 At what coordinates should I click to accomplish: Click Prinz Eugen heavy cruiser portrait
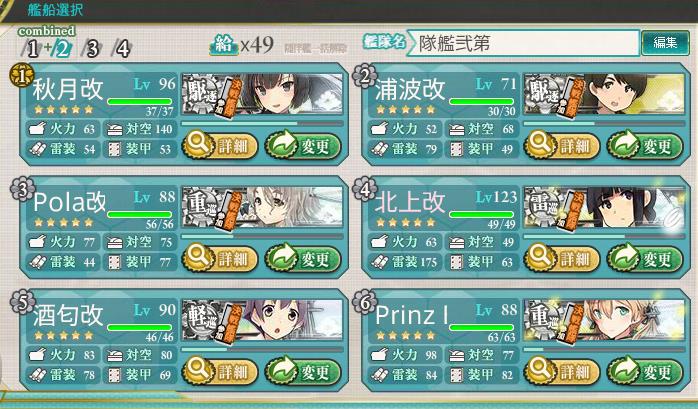[605, 321]
